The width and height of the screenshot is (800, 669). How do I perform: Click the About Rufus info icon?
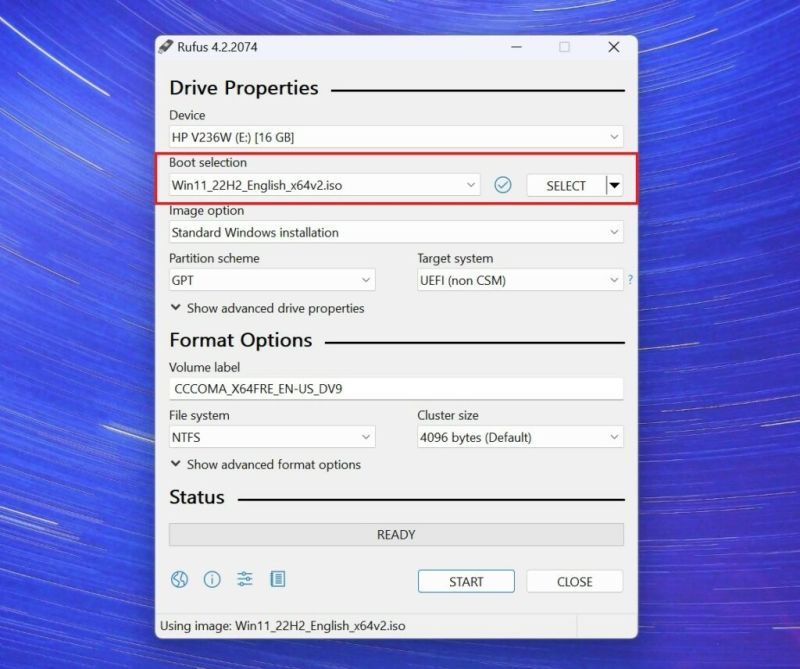(211, 579)
